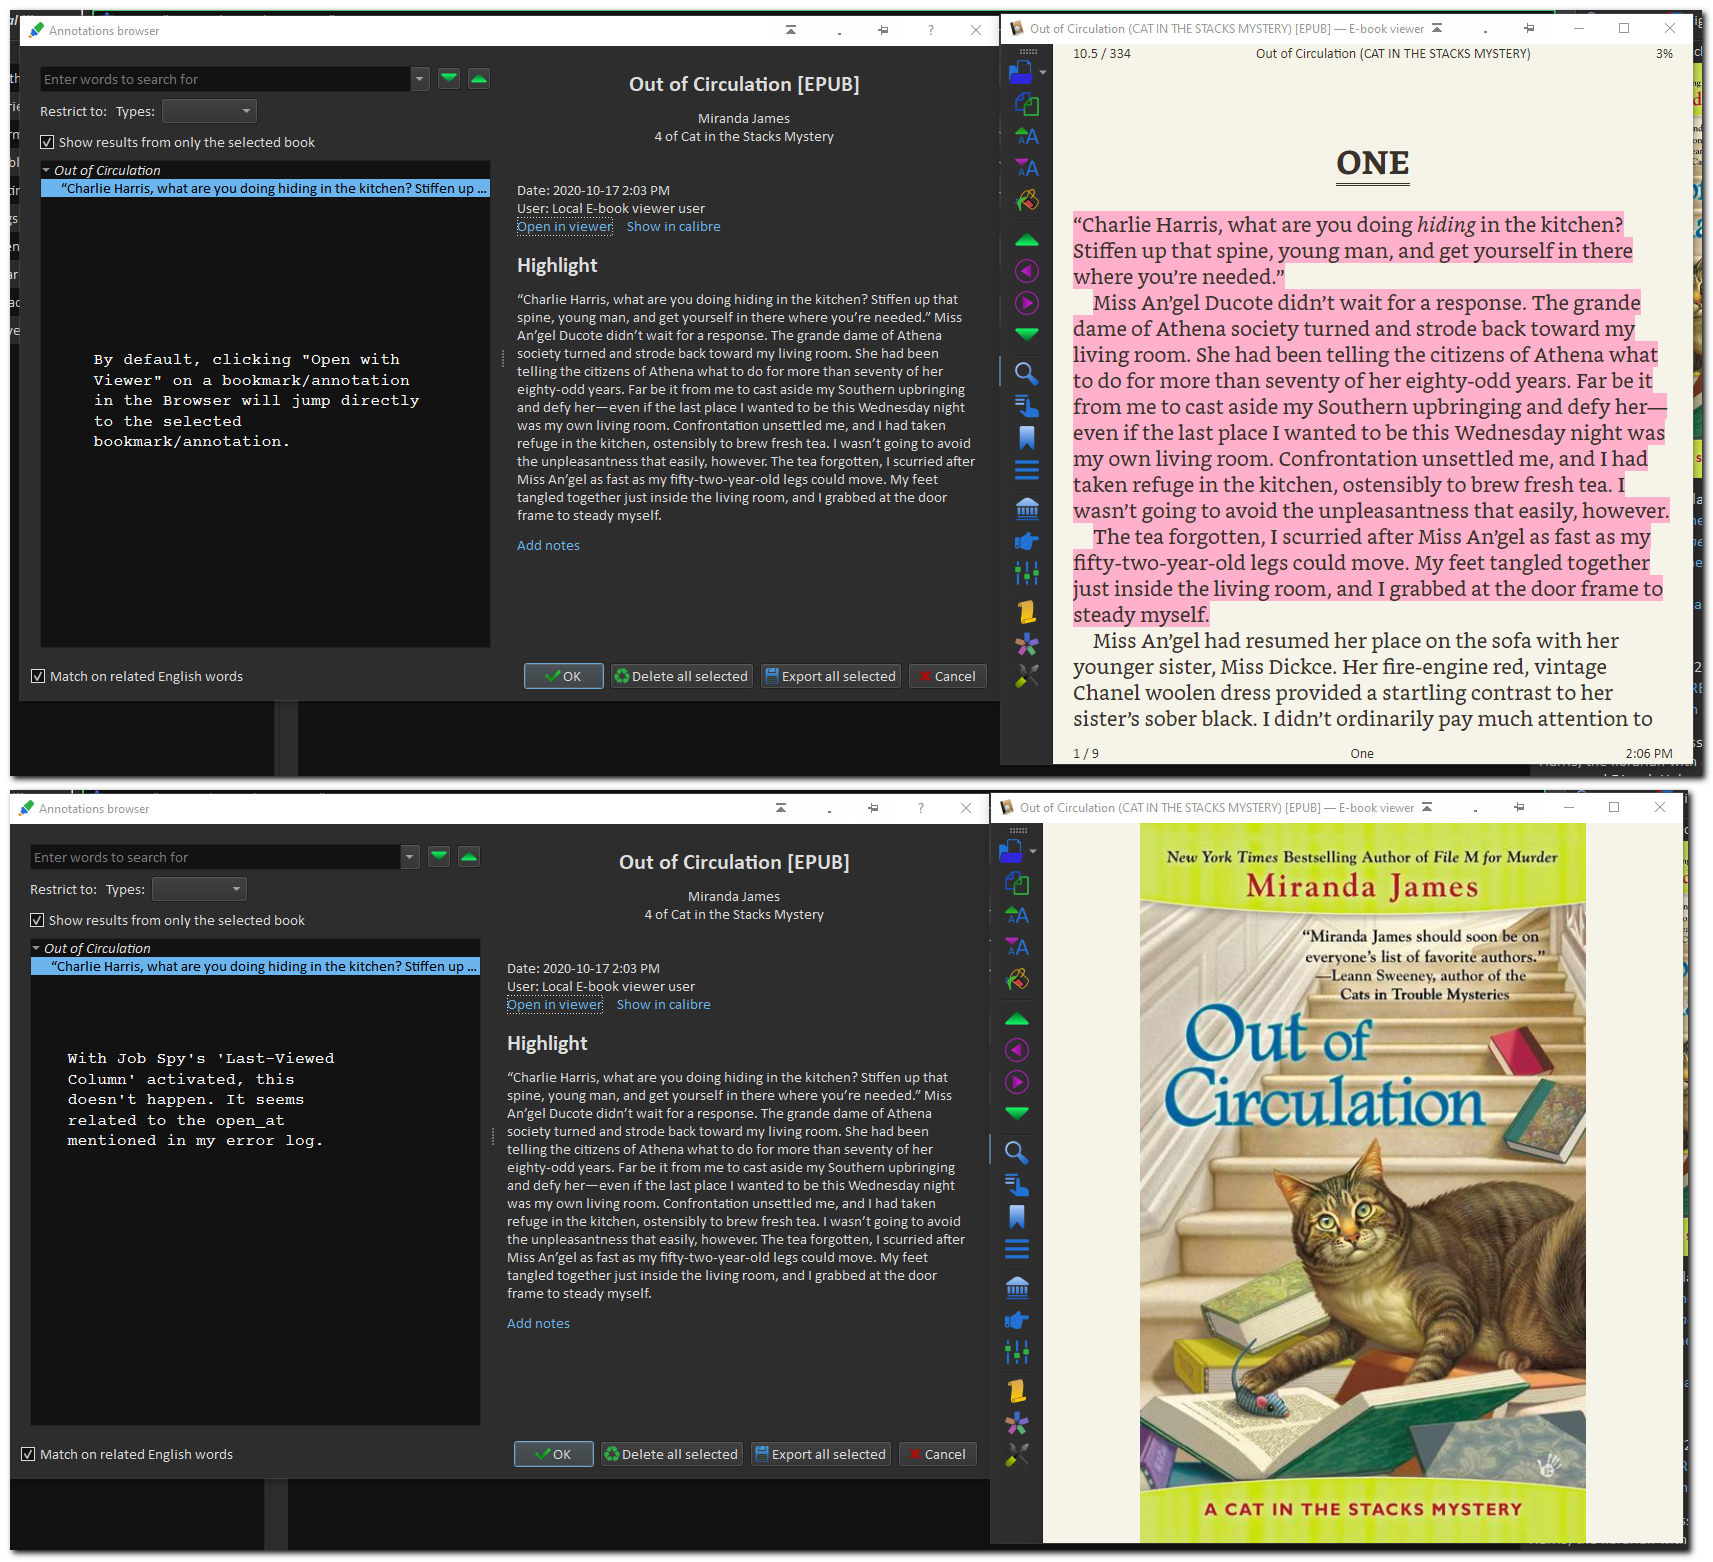
Task: Toggle reference mode in the book-cover viewer
Action: 1017,1320
